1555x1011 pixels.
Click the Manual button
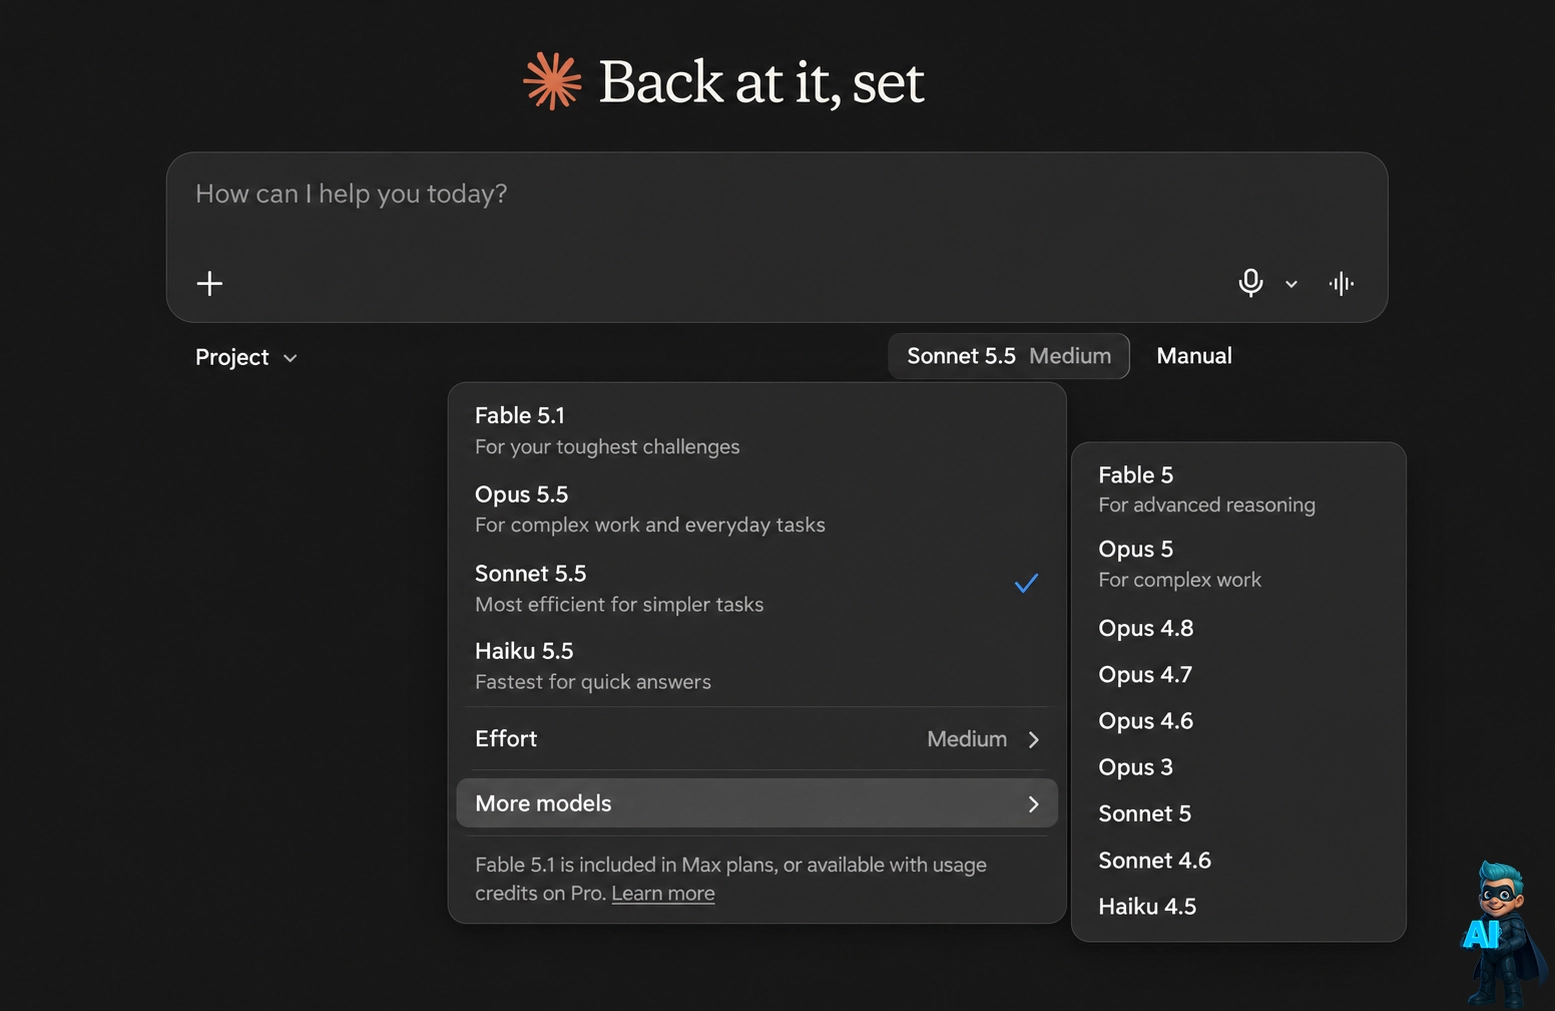(1194, 356)
